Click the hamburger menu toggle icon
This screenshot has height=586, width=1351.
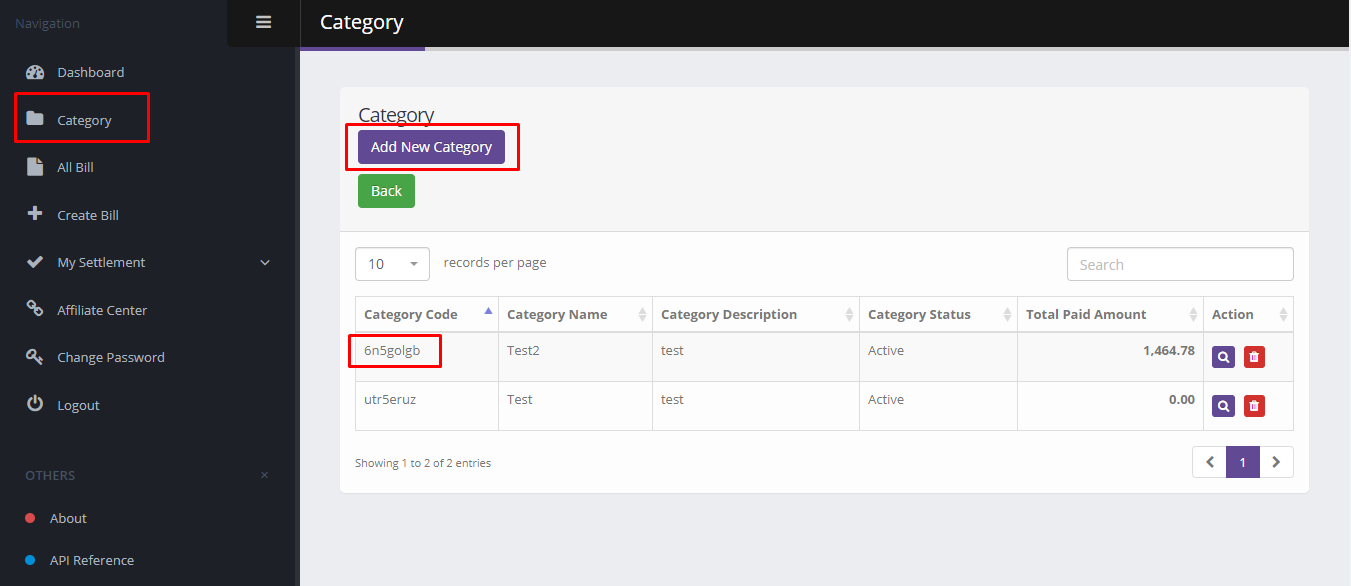263,22
